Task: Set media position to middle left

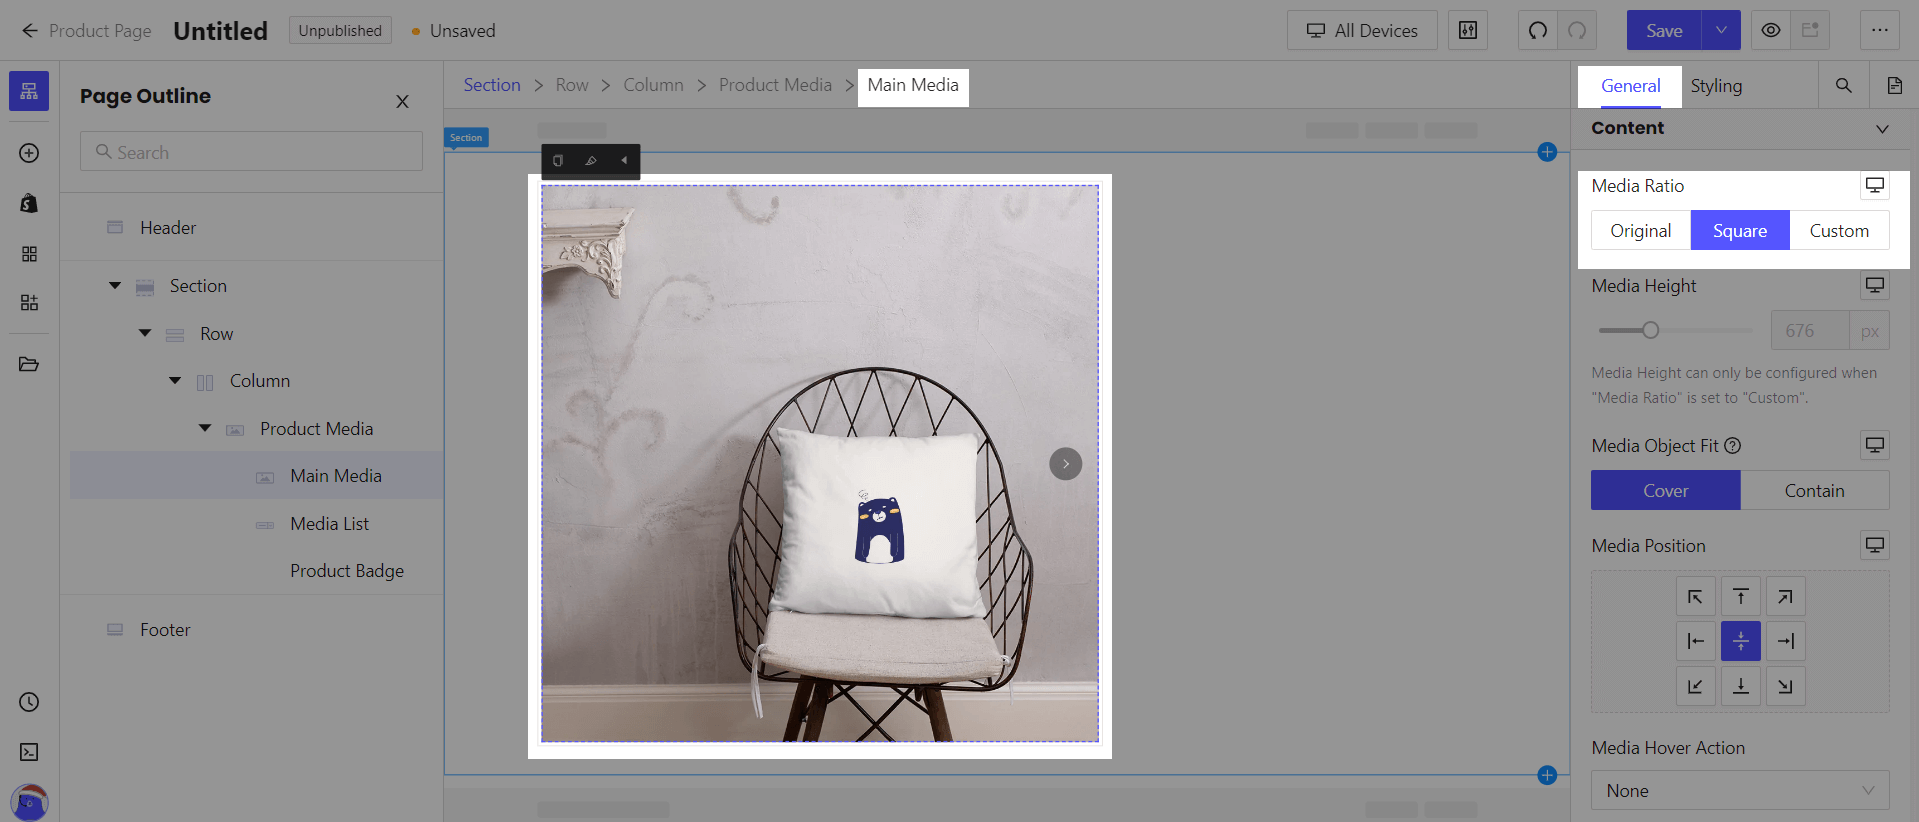Action: click(x=1696, y=641)
